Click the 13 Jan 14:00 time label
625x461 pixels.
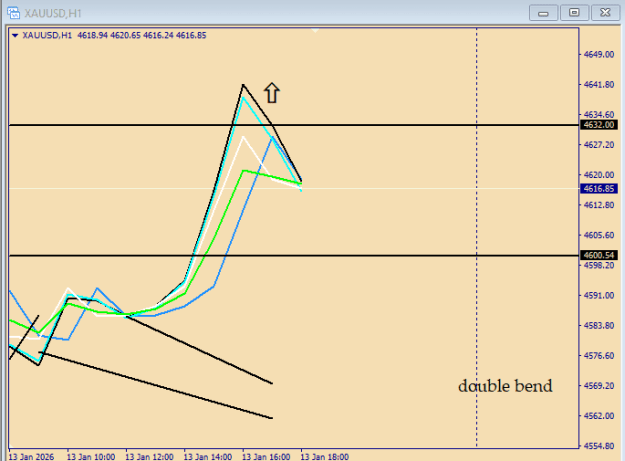tap(208, 457)
